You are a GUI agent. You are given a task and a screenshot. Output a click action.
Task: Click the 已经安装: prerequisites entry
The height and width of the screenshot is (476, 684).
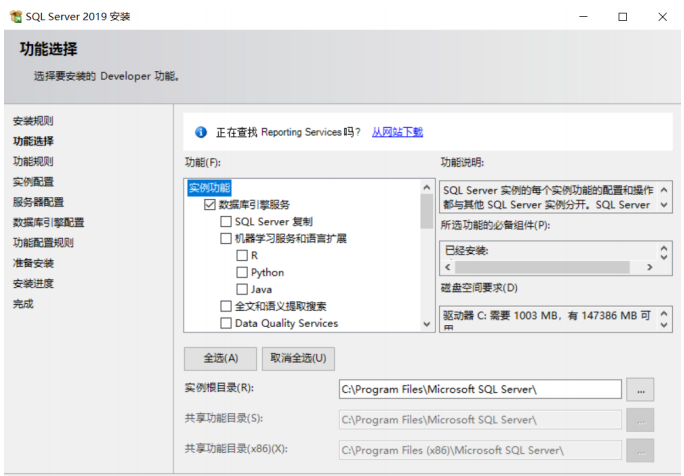pyautogui.click(x=466, y=251)
